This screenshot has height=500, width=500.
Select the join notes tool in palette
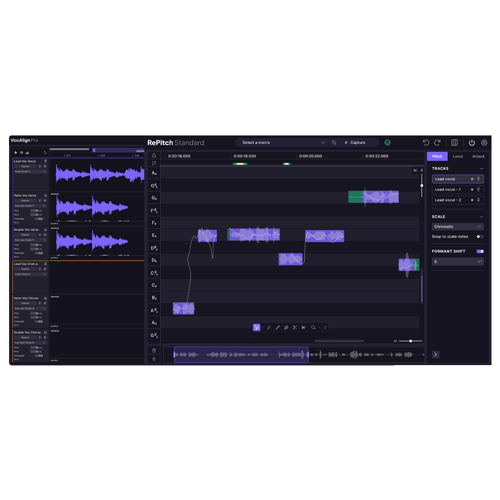[x=303, y=328]
